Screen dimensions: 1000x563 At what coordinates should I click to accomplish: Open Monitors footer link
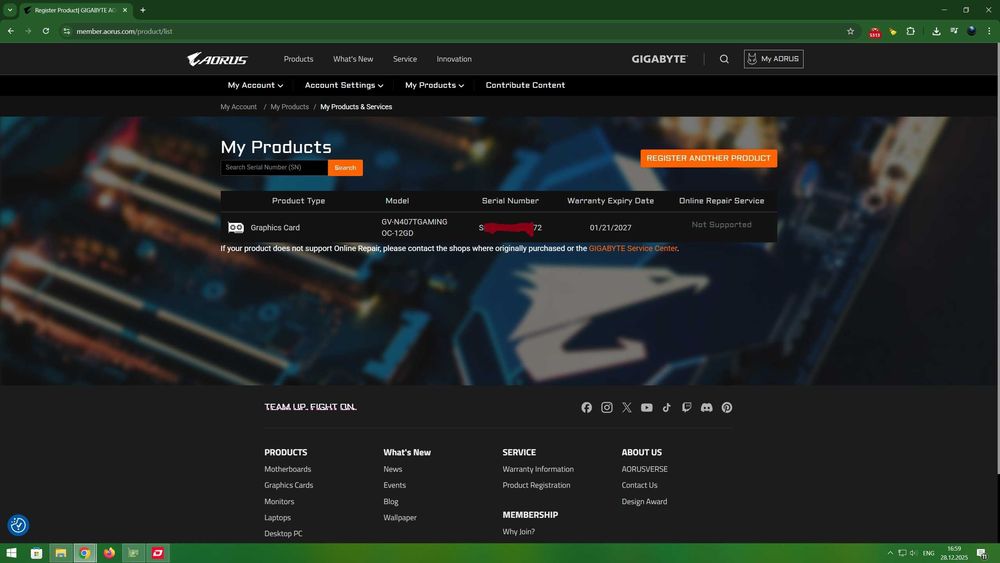coord(279,502)
